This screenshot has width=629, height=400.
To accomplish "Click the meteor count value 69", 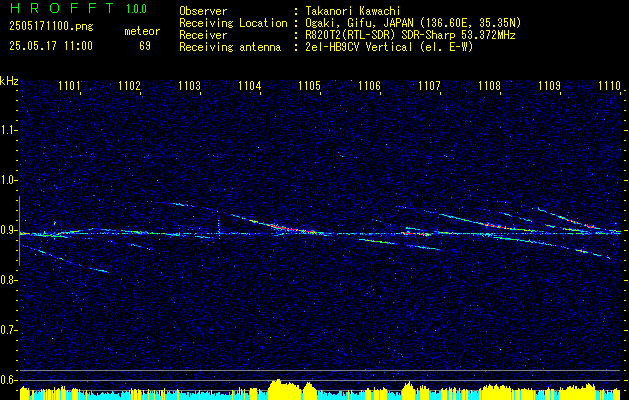I will pos(145,46).
